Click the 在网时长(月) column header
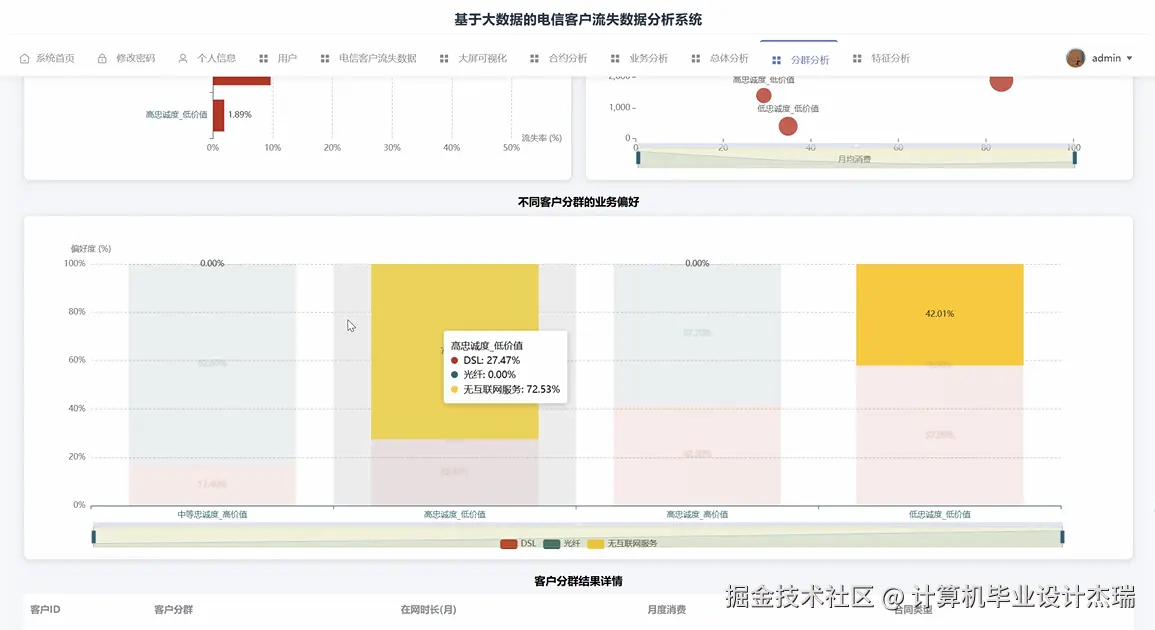 click(x=428, y=609)
